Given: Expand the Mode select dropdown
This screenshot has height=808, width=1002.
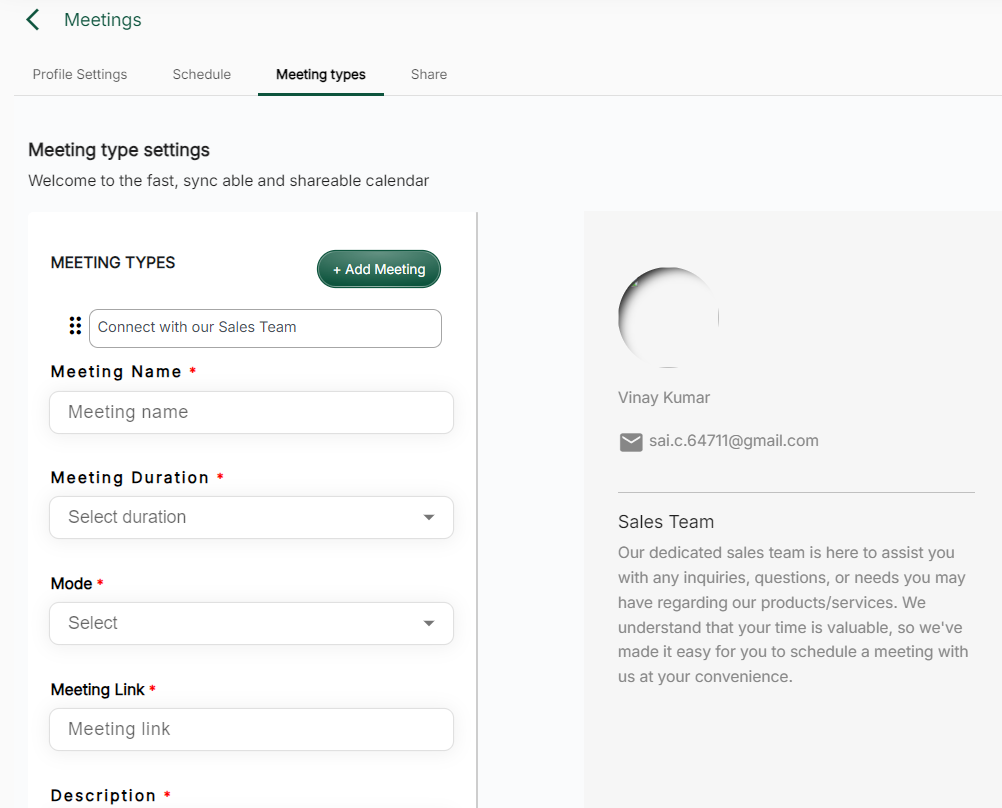Looking at the screenshot, I should coord(251,623).
